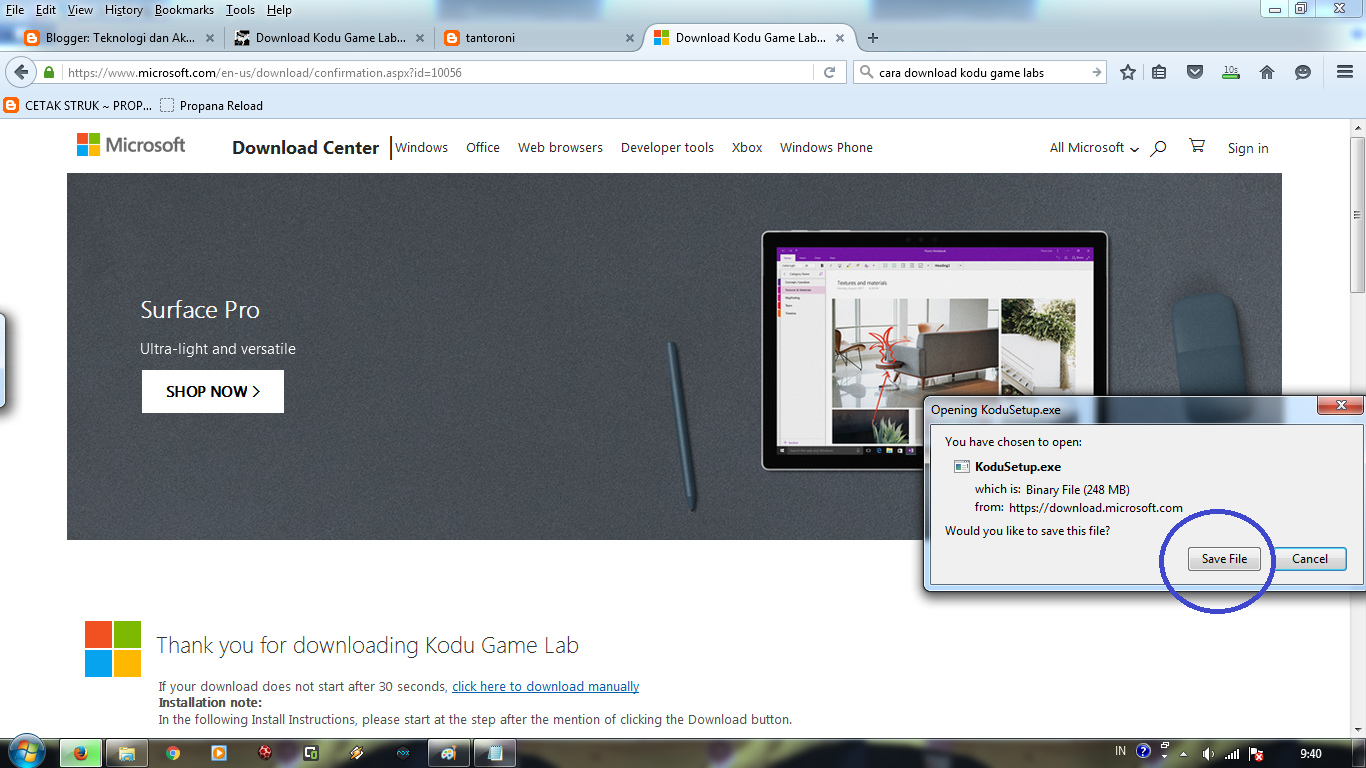Viewport: 1366px width, 768px height.
Task: Expand the All Microsoft dropdown
Action: [1094, 148]
